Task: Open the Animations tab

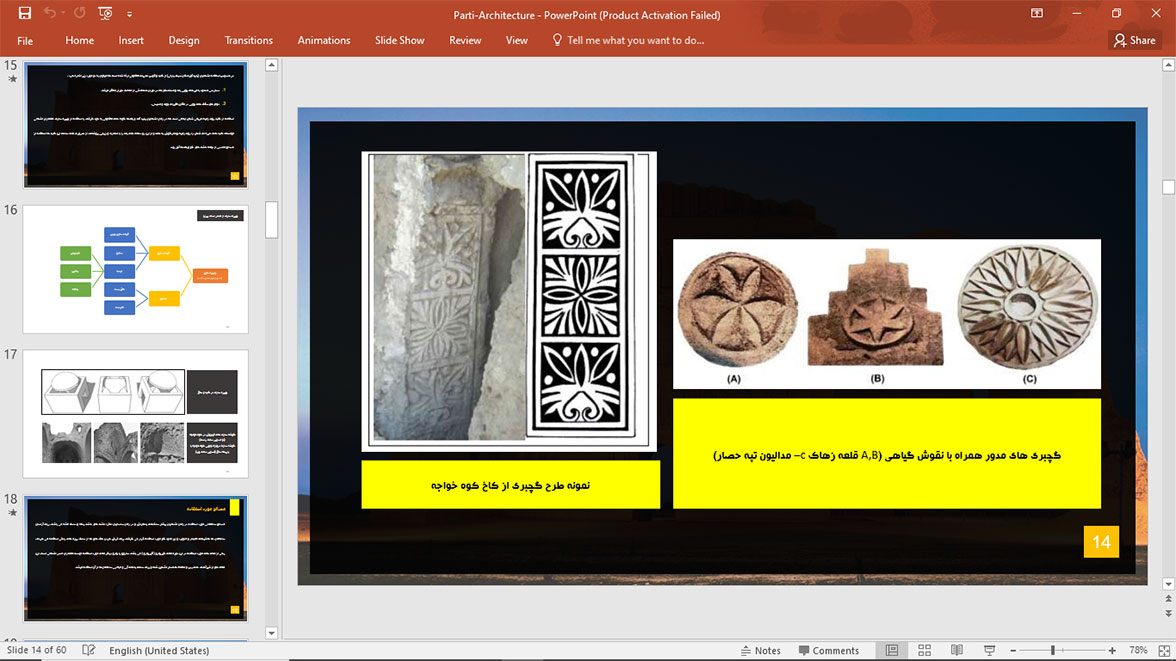Action: pyautogui.click(x=324, y=41)
